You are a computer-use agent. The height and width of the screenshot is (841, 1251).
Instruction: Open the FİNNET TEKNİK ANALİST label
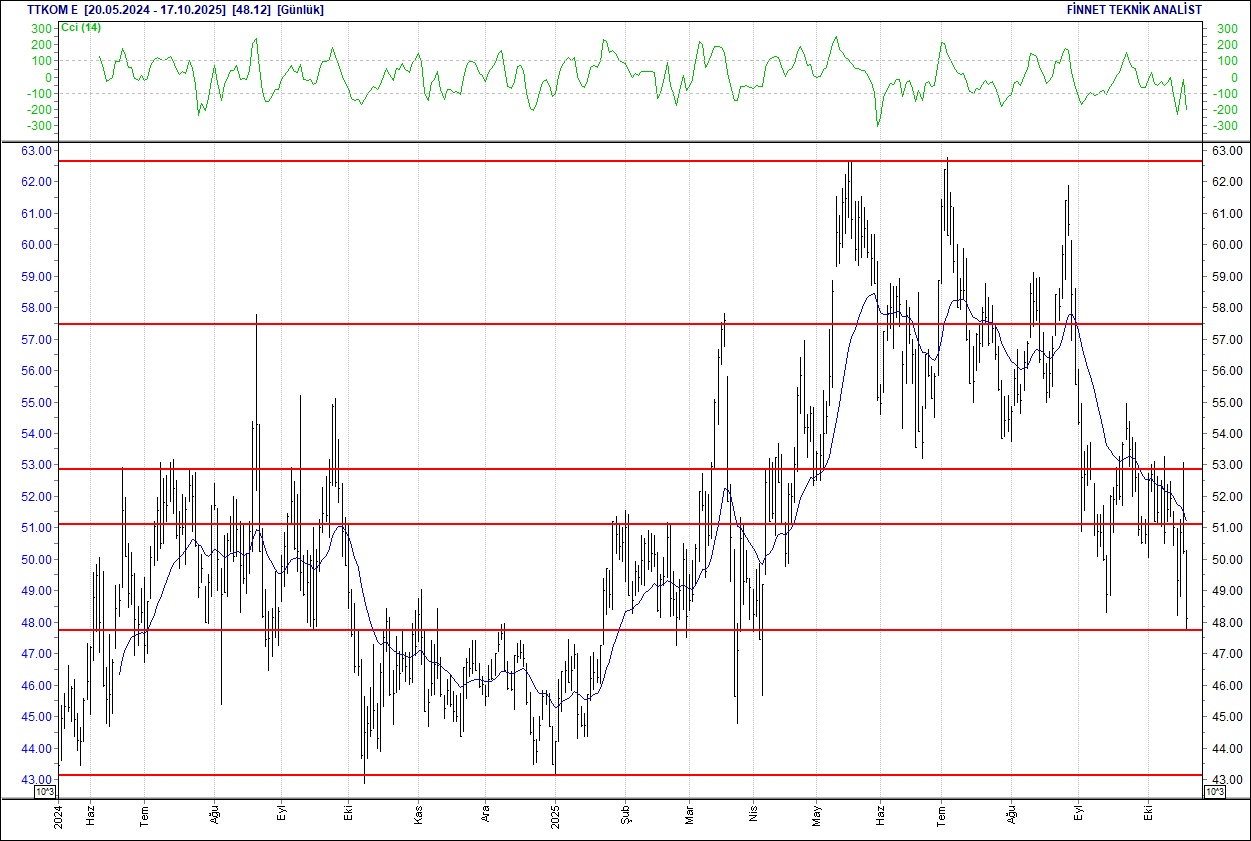tap(1135, 9)
